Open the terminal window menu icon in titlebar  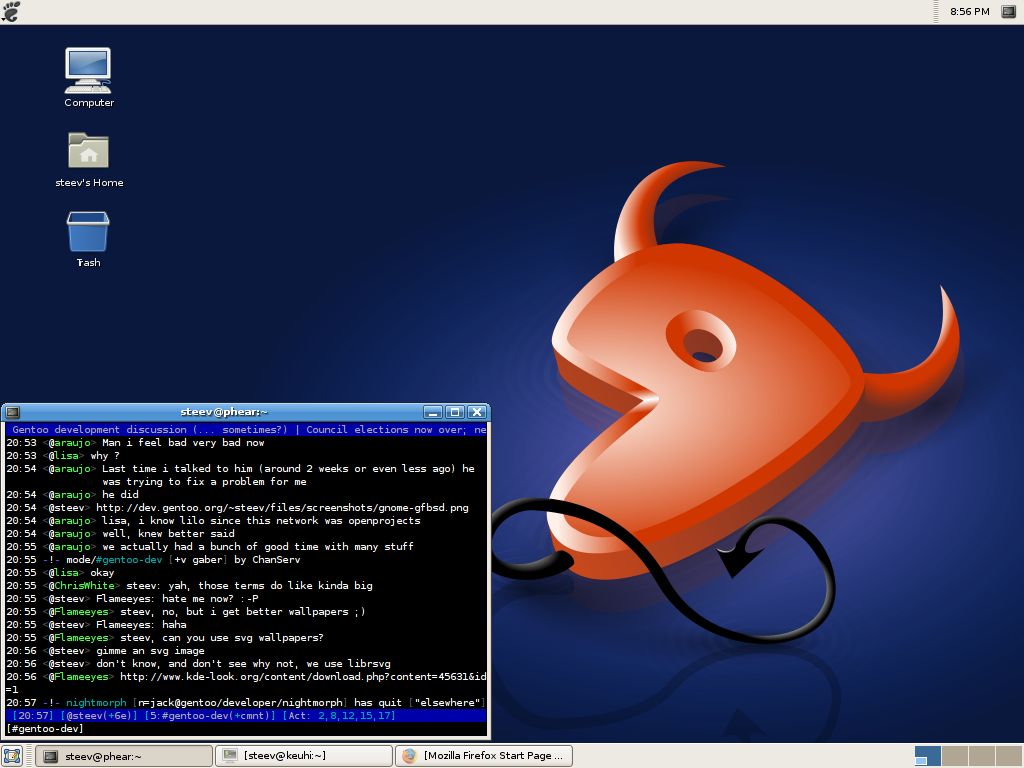coord(13,412)
